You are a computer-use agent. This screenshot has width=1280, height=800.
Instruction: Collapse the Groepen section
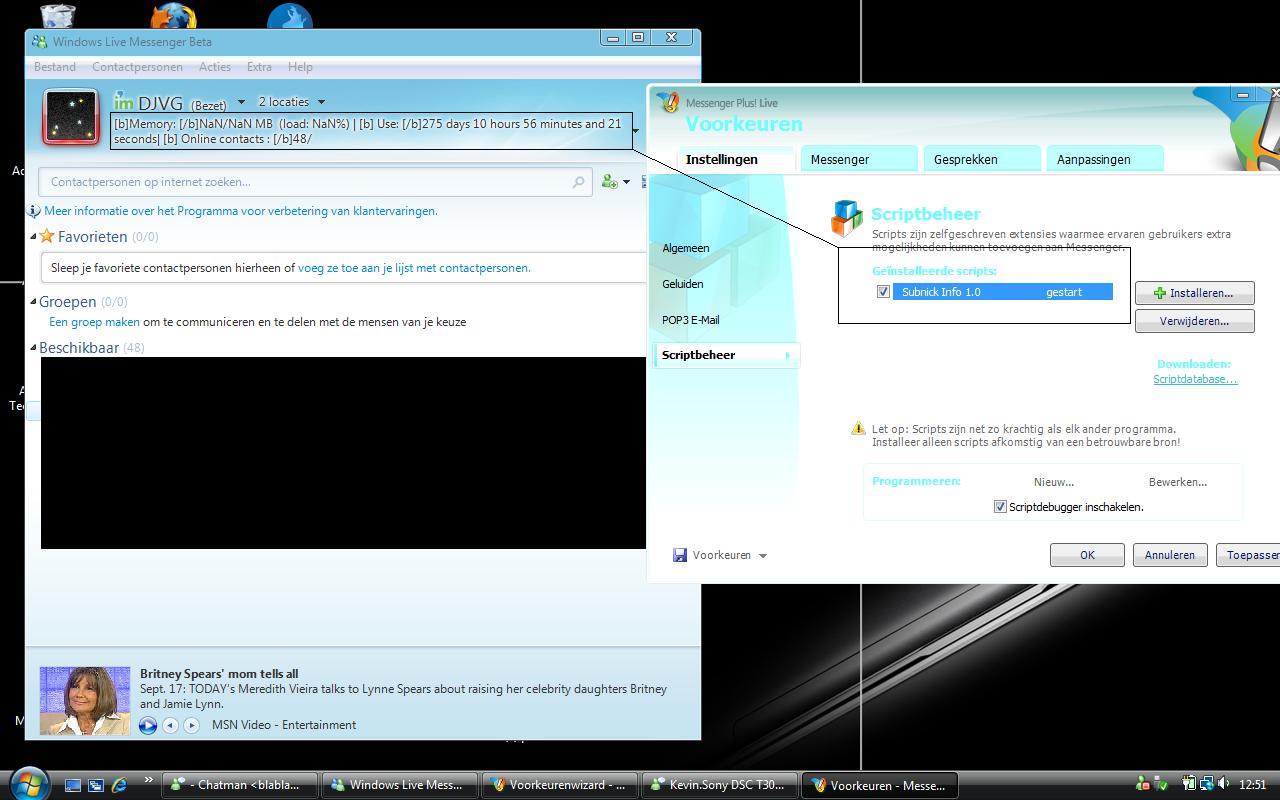(33, 301)
